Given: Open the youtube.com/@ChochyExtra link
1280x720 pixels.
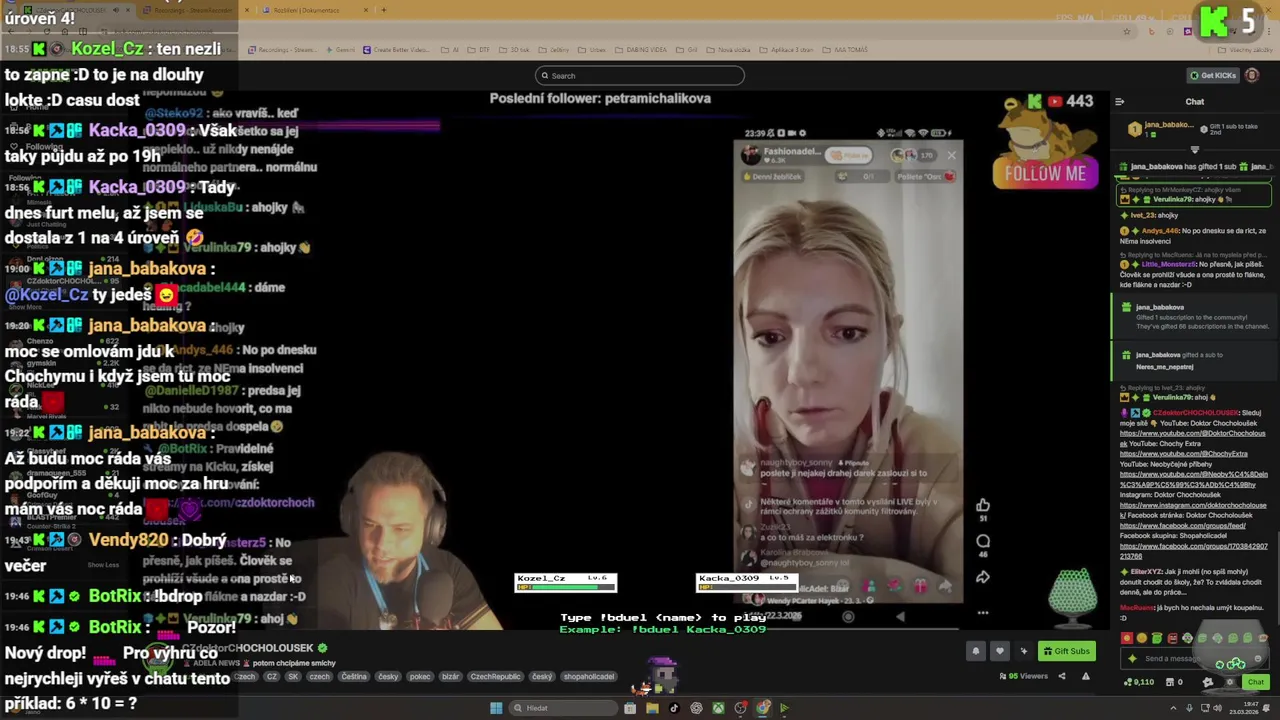Looking at the screenshot, I should click(x=1183, y=454).
